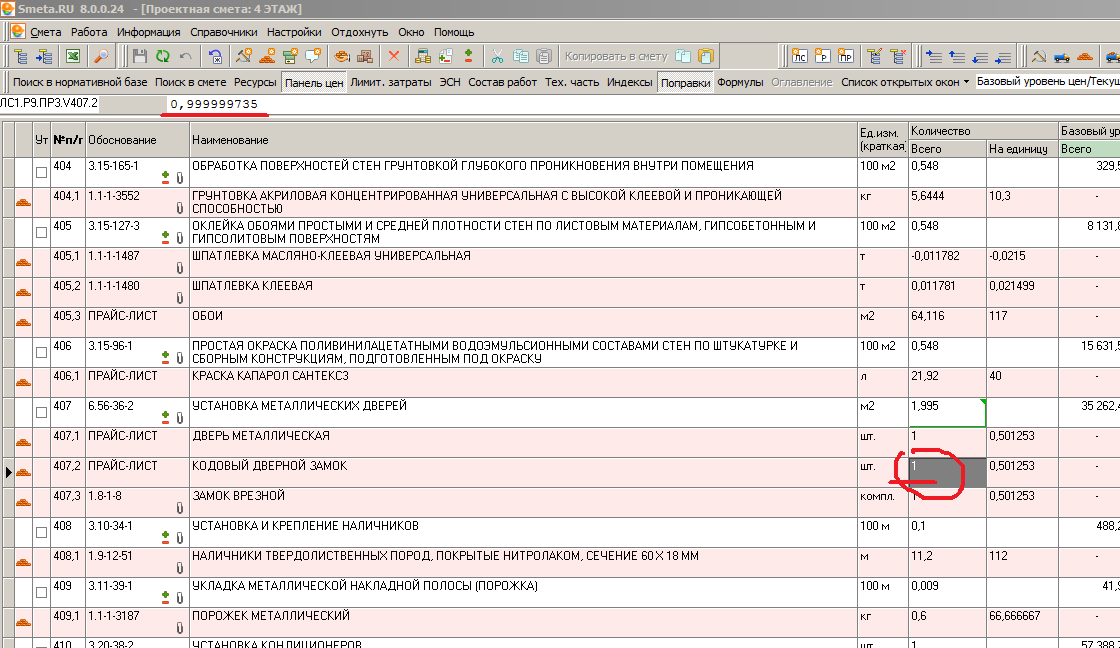
Task: Click the ПР new subsection icon
Action: click(x=846, y=56)
